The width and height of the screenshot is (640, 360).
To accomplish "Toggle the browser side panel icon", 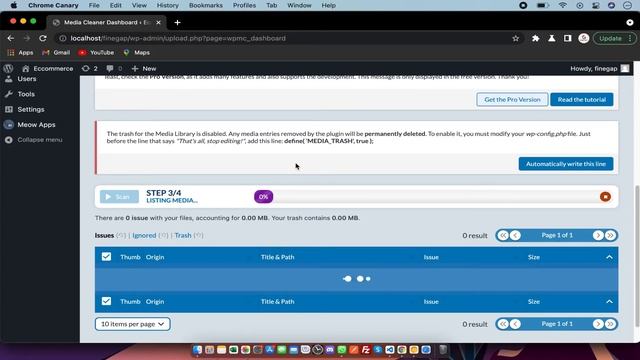I will pyautogui.click(x=567, y=38).
